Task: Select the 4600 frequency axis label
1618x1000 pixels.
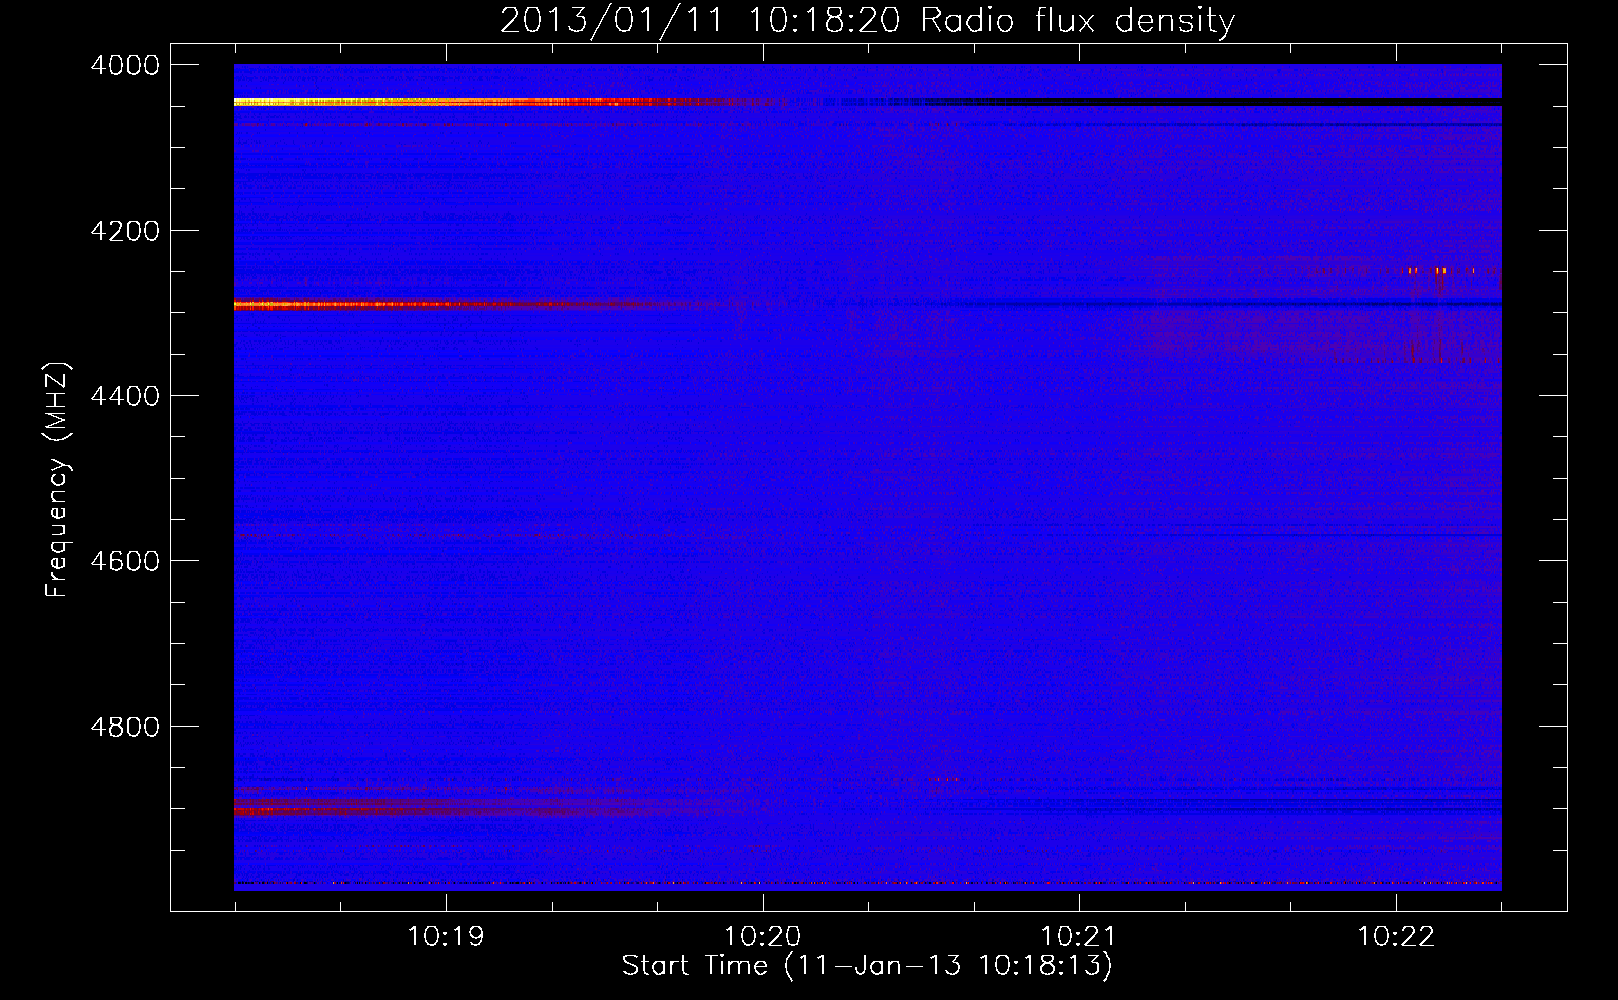Action: tap(125, 561)
